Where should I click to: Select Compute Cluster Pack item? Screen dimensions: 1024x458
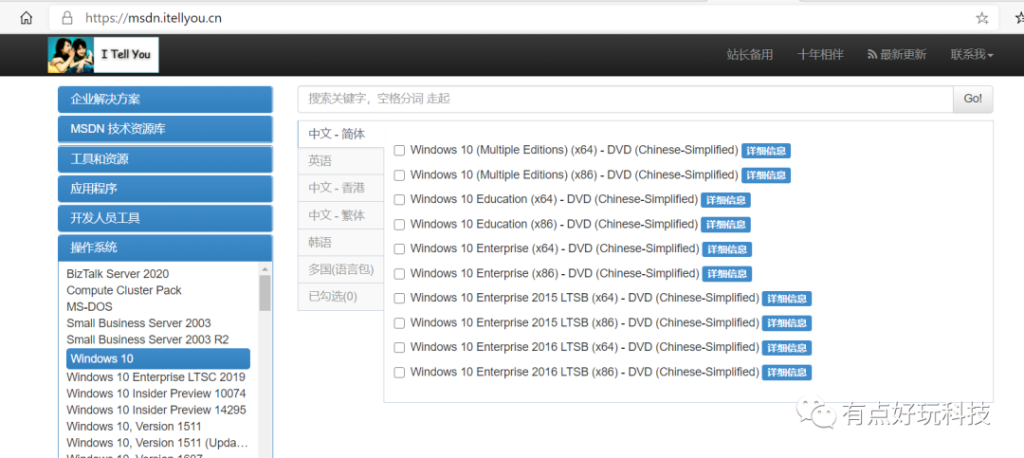[x=124, y=290]
